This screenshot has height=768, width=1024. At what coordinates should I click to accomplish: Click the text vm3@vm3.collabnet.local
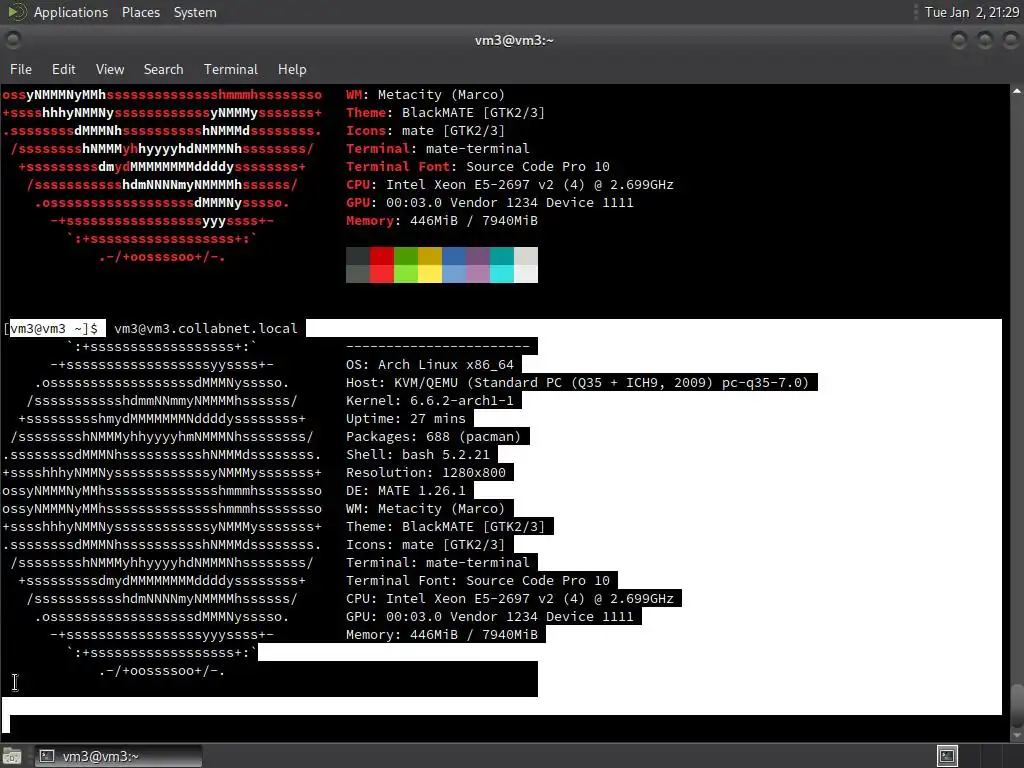(206, 328)
